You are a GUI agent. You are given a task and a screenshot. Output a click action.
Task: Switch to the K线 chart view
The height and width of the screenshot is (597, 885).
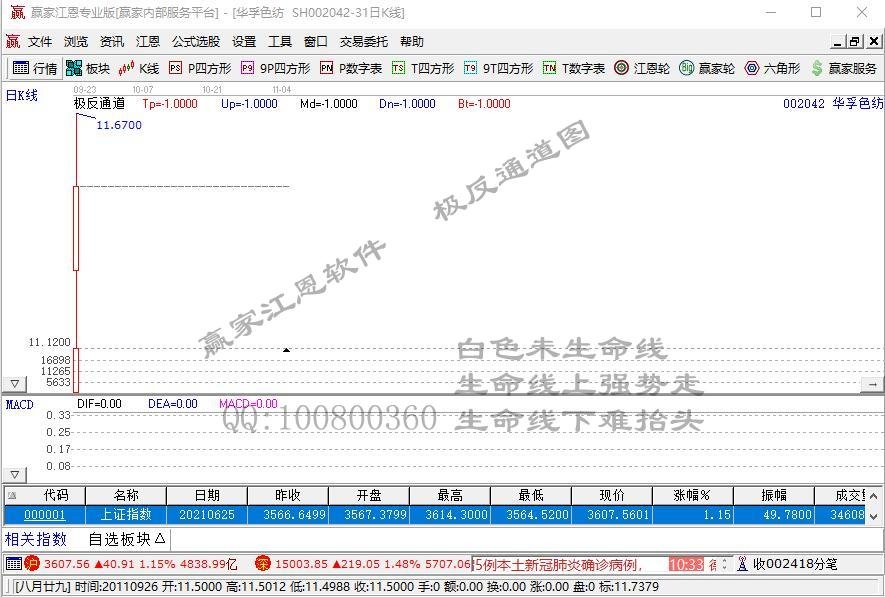[139, 68]
